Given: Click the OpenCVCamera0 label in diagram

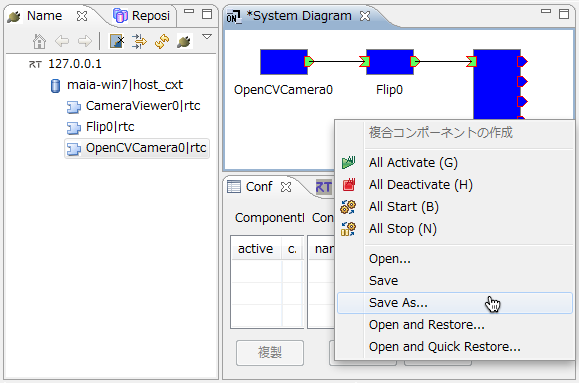Looking at the screenshot, I should [283, 90].
